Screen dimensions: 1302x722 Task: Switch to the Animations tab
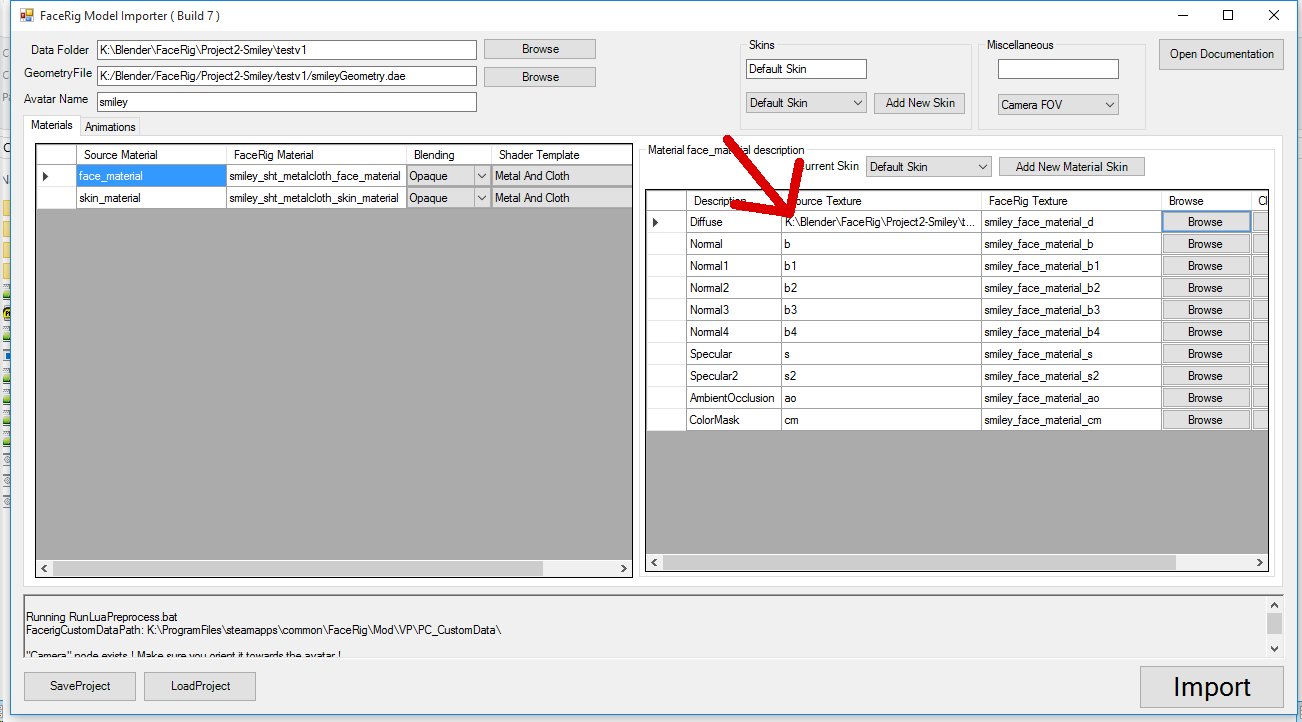110,127
